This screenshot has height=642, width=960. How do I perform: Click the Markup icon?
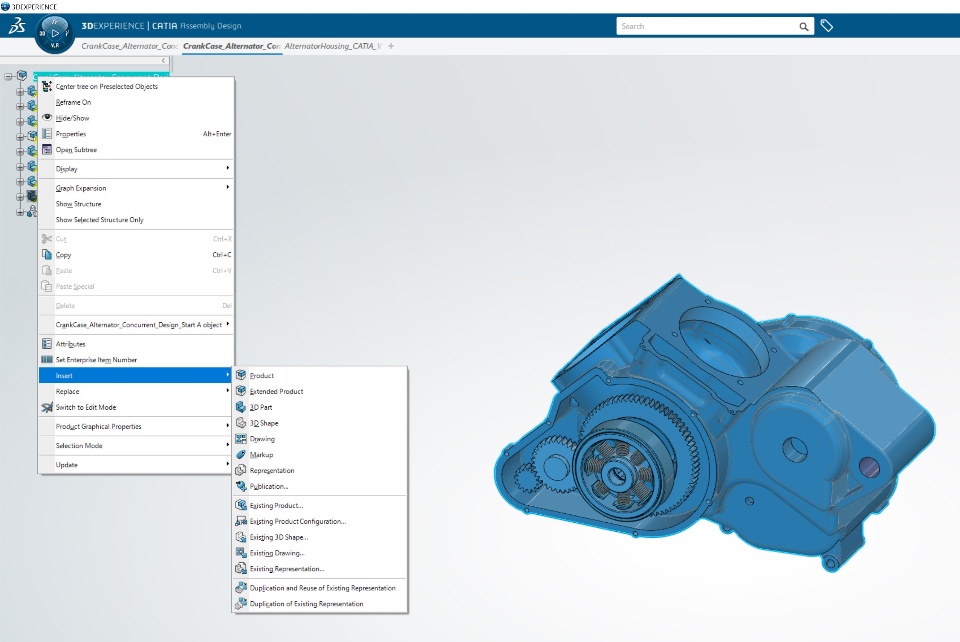pyautogui.click(x=241, y=455)
